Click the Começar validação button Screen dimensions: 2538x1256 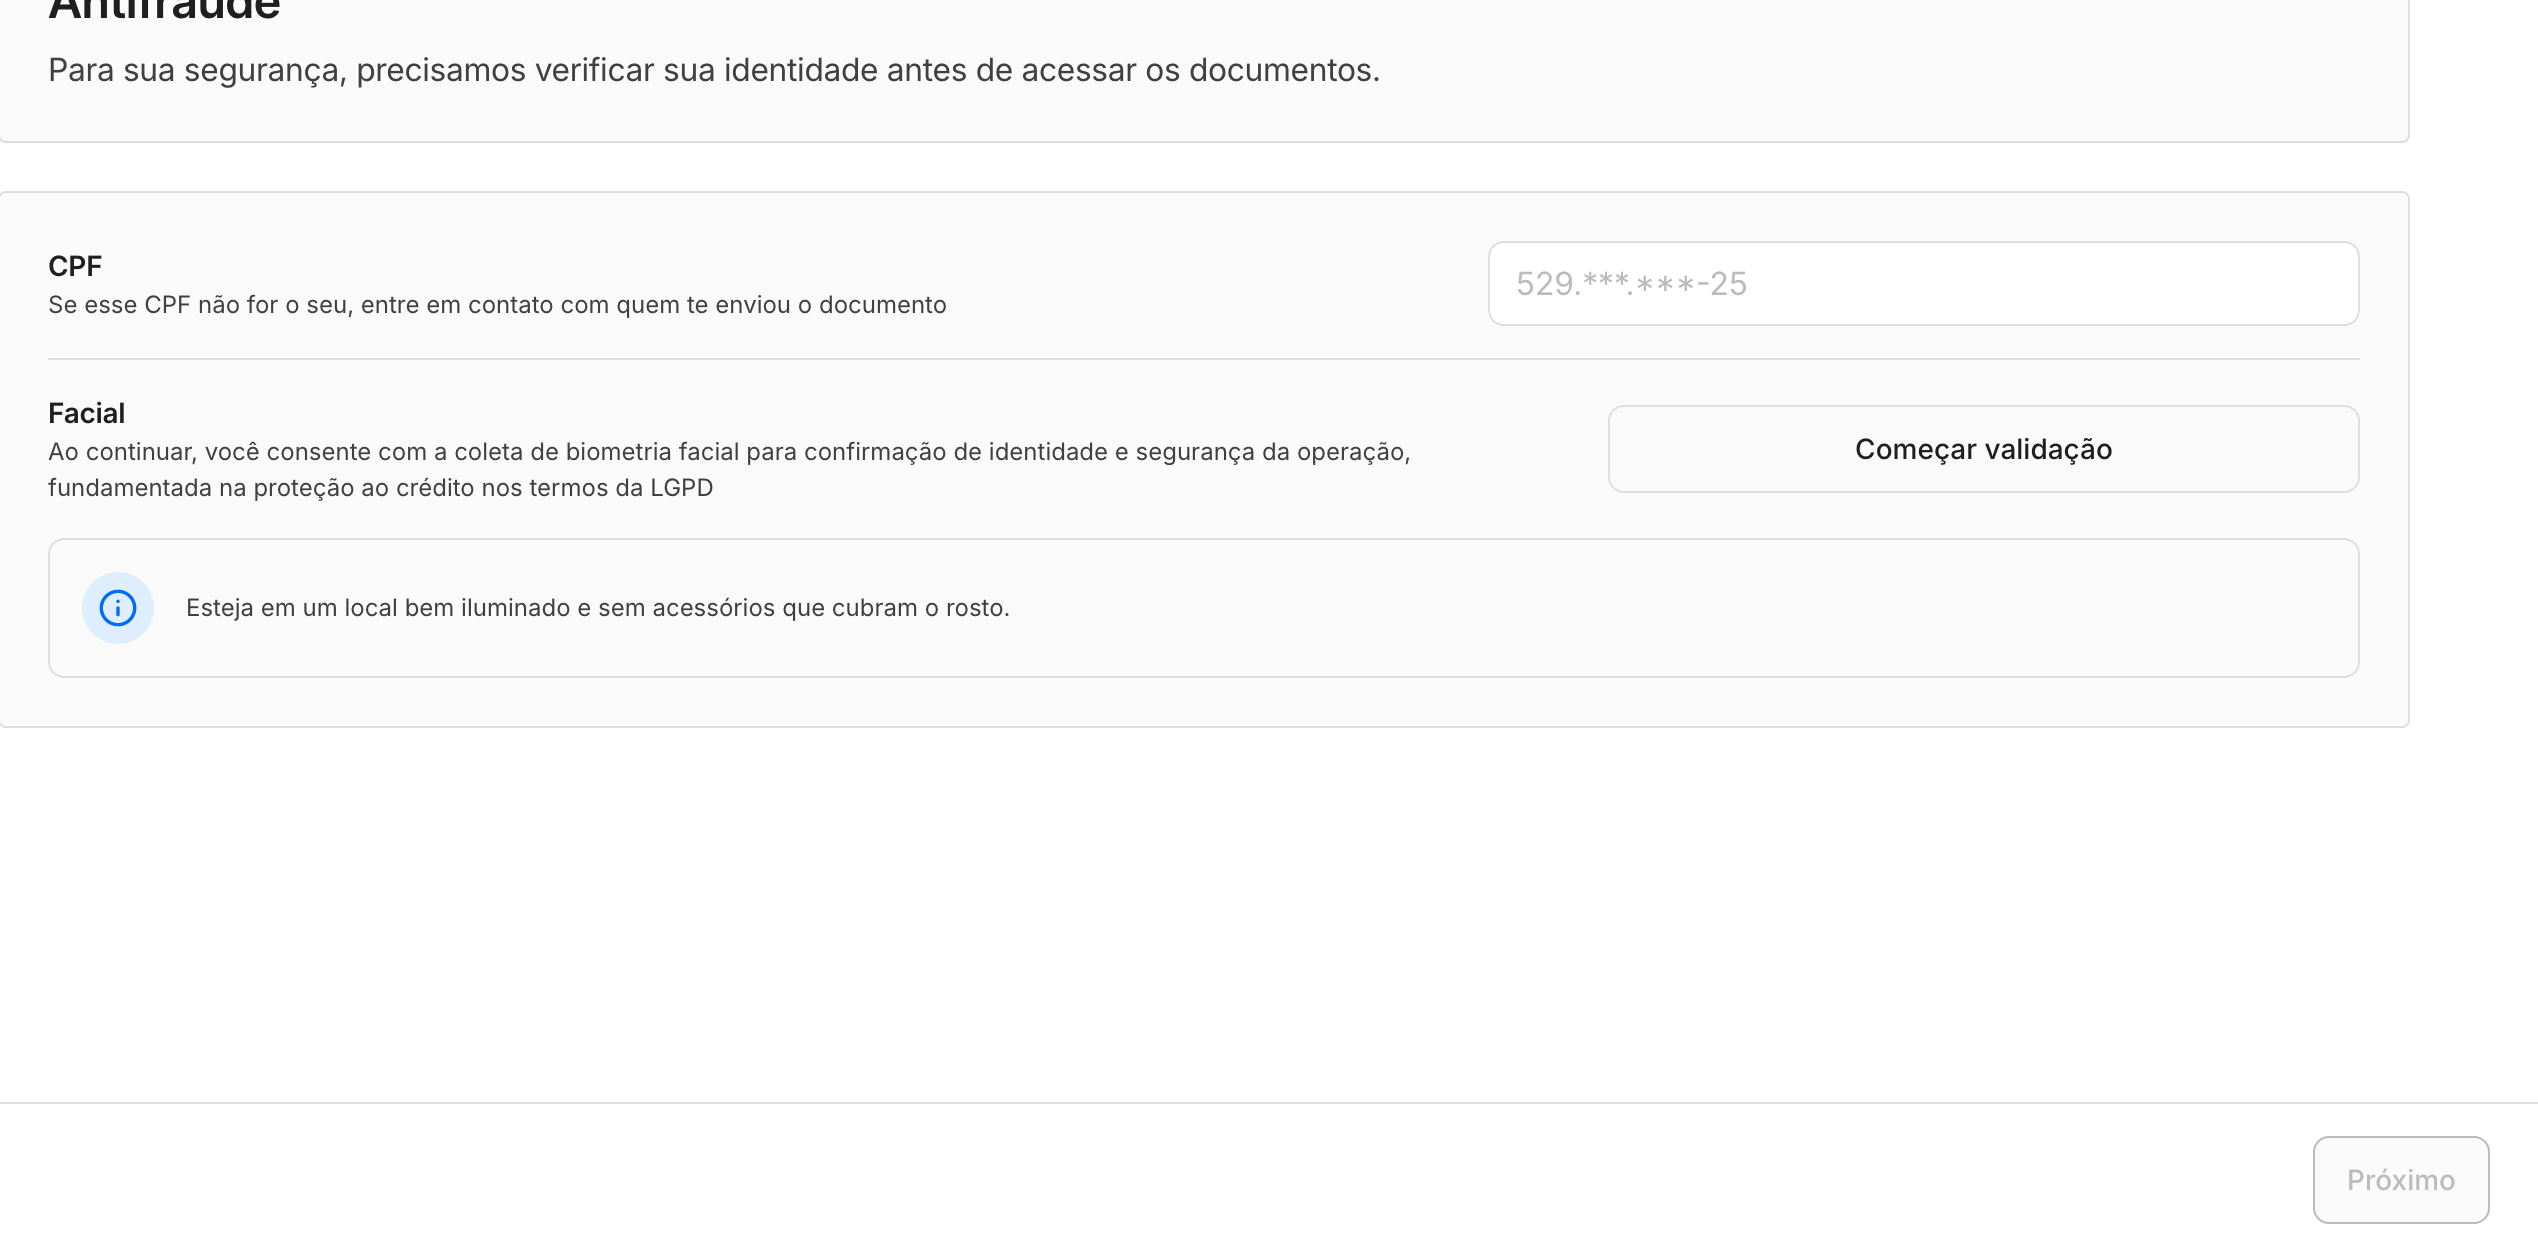click(1983, 449)
